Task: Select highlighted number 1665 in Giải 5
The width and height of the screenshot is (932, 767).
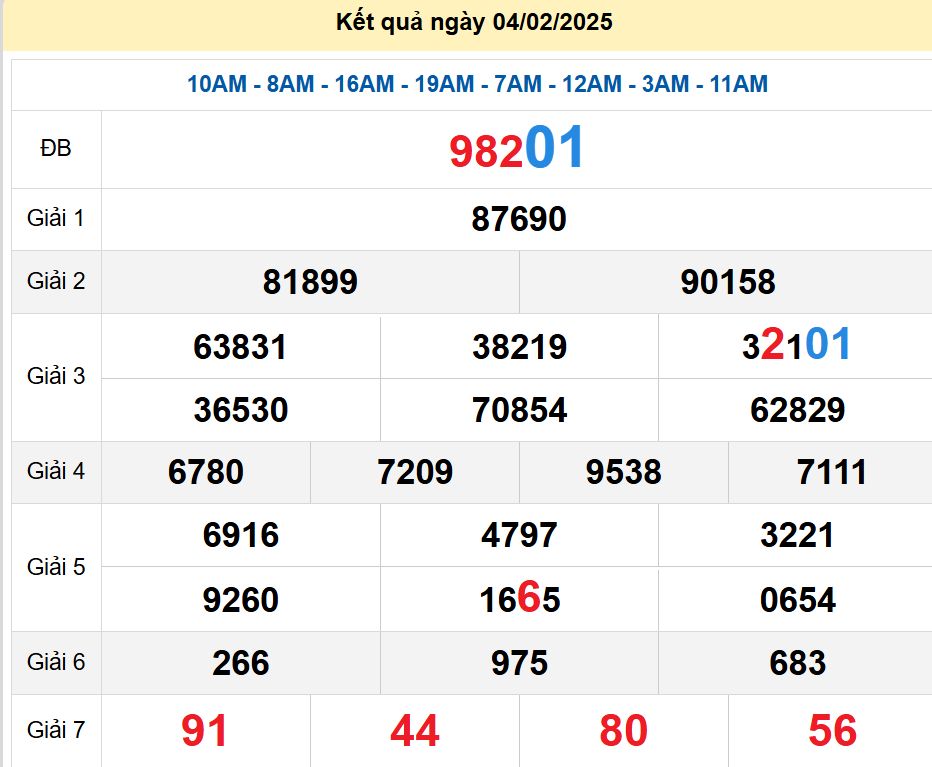Action: tap(517, 599)
